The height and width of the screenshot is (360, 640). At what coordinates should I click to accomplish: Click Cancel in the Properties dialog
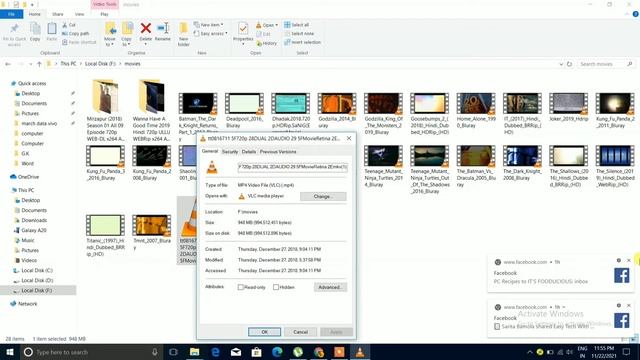300,332
